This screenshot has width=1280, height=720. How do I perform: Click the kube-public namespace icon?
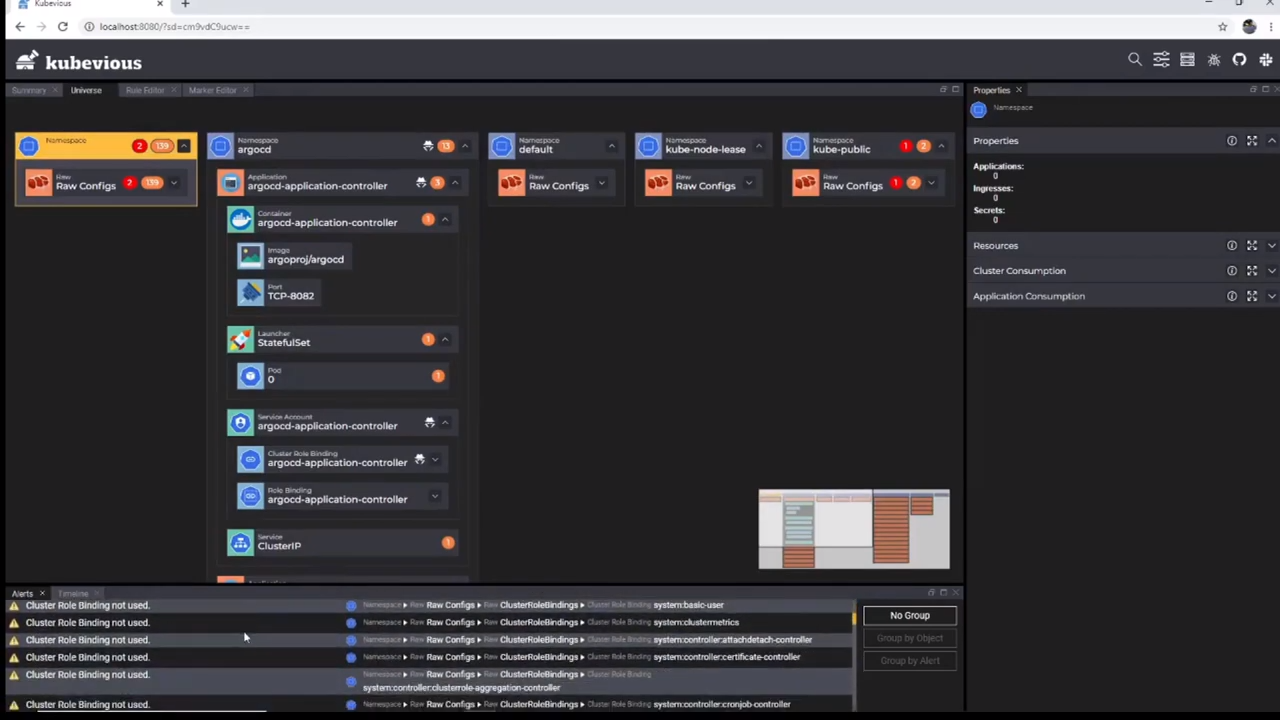[x=796, y=147]
